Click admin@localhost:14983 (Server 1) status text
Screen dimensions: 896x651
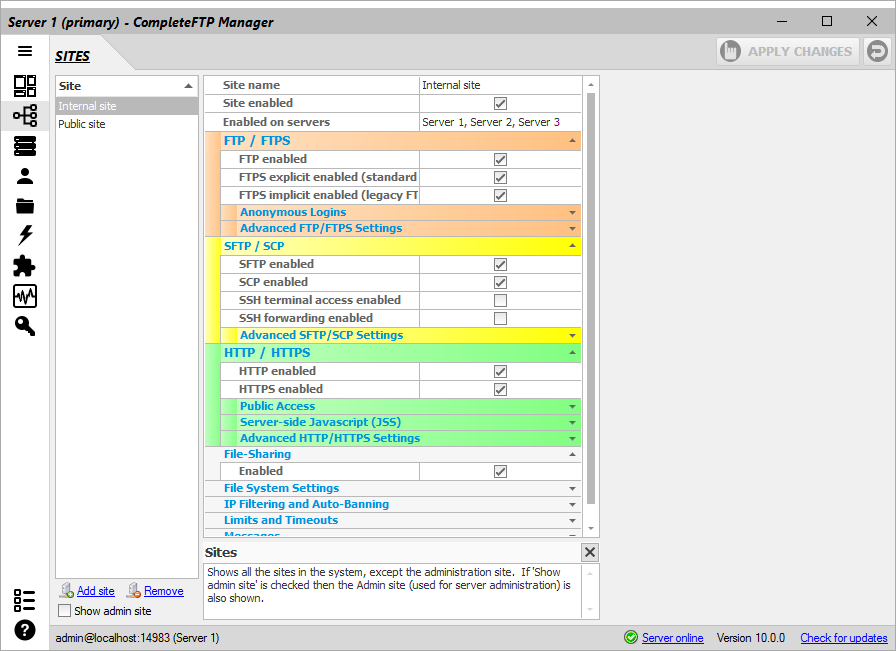[x=137, y=638]
